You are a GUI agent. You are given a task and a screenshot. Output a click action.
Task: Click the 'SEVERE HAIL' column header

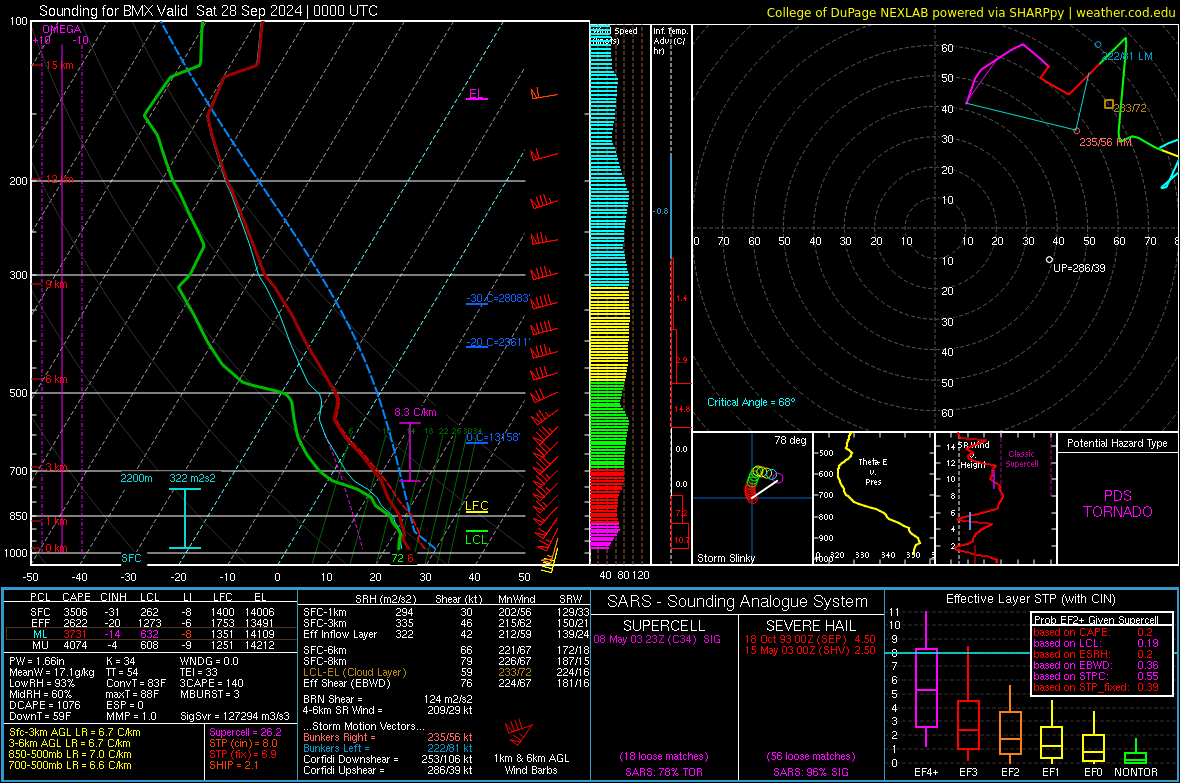click(810, 626)
